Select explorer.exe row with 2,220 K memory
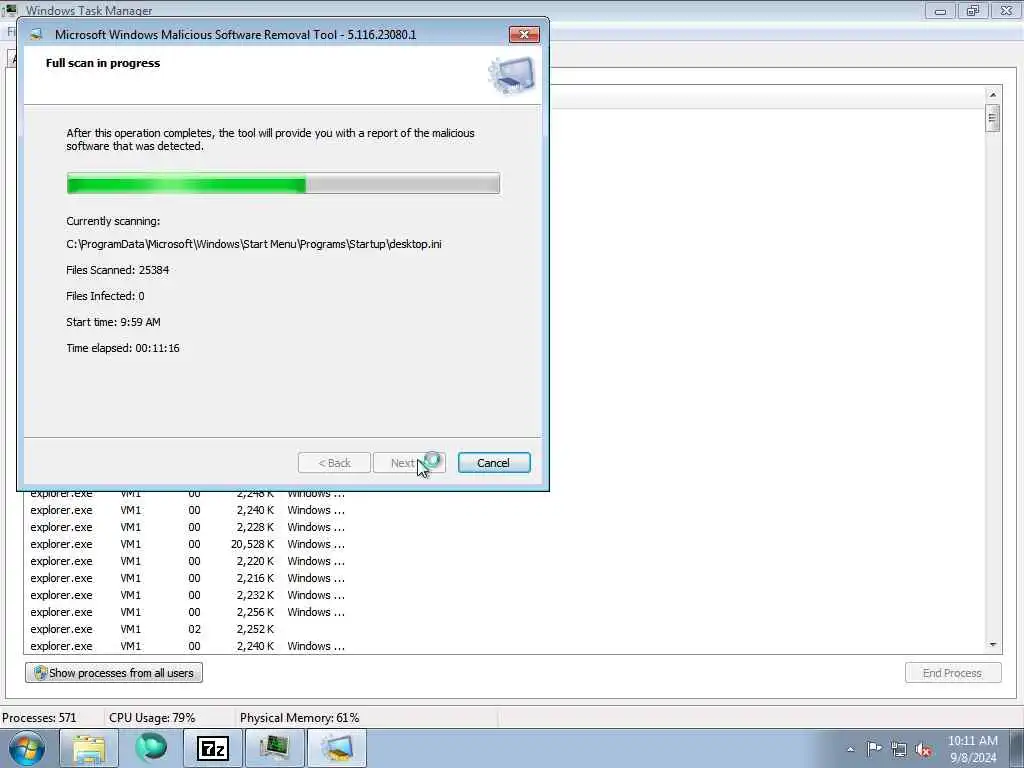 pyautogui.click(x=187, y=561)
